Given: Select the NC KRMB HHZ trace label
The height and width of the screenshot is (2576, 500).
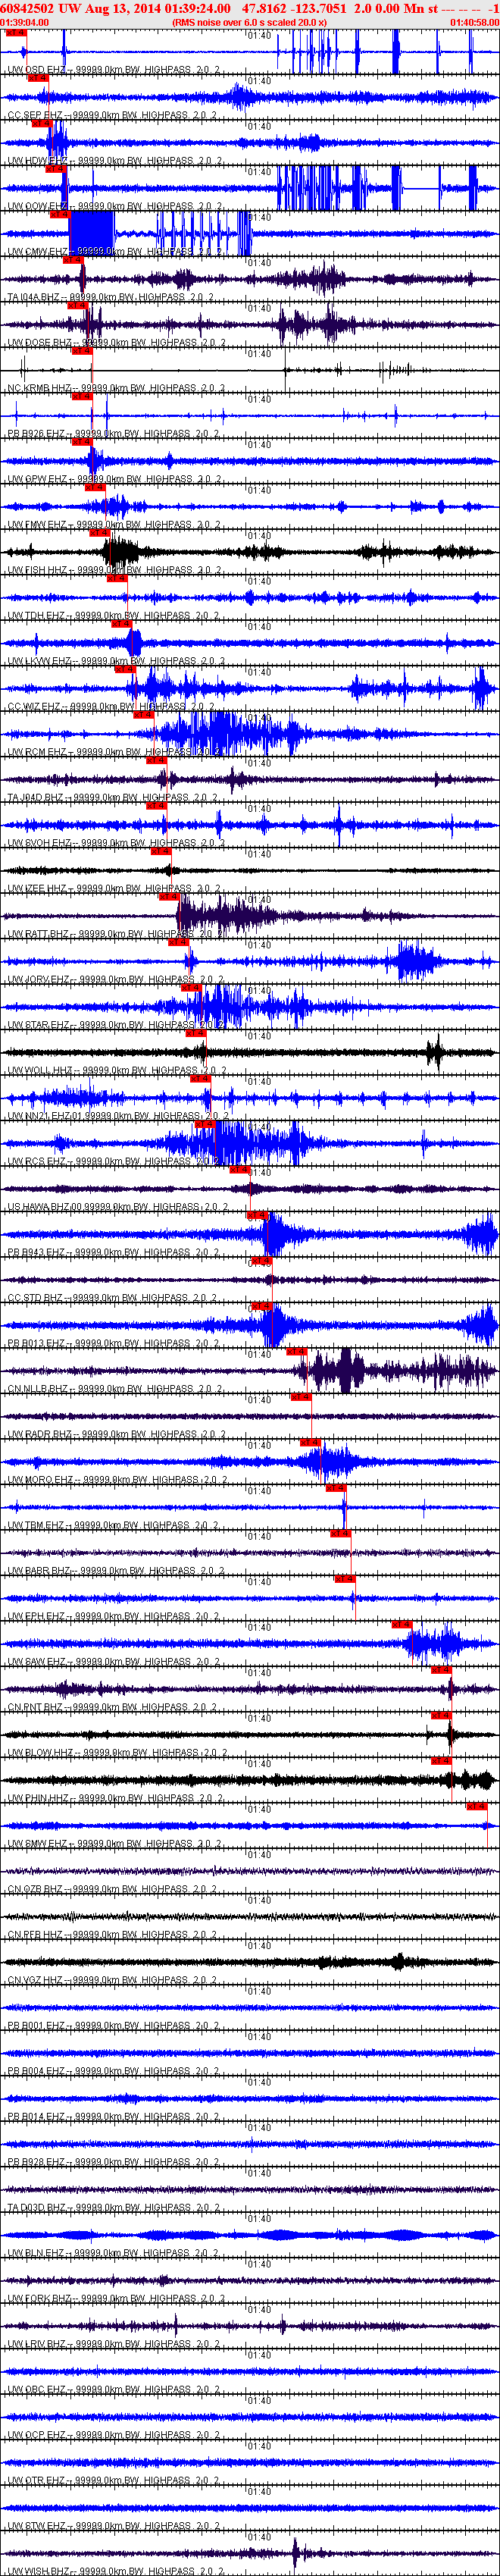Looking at the screenshot, I should tap(115, 388).
